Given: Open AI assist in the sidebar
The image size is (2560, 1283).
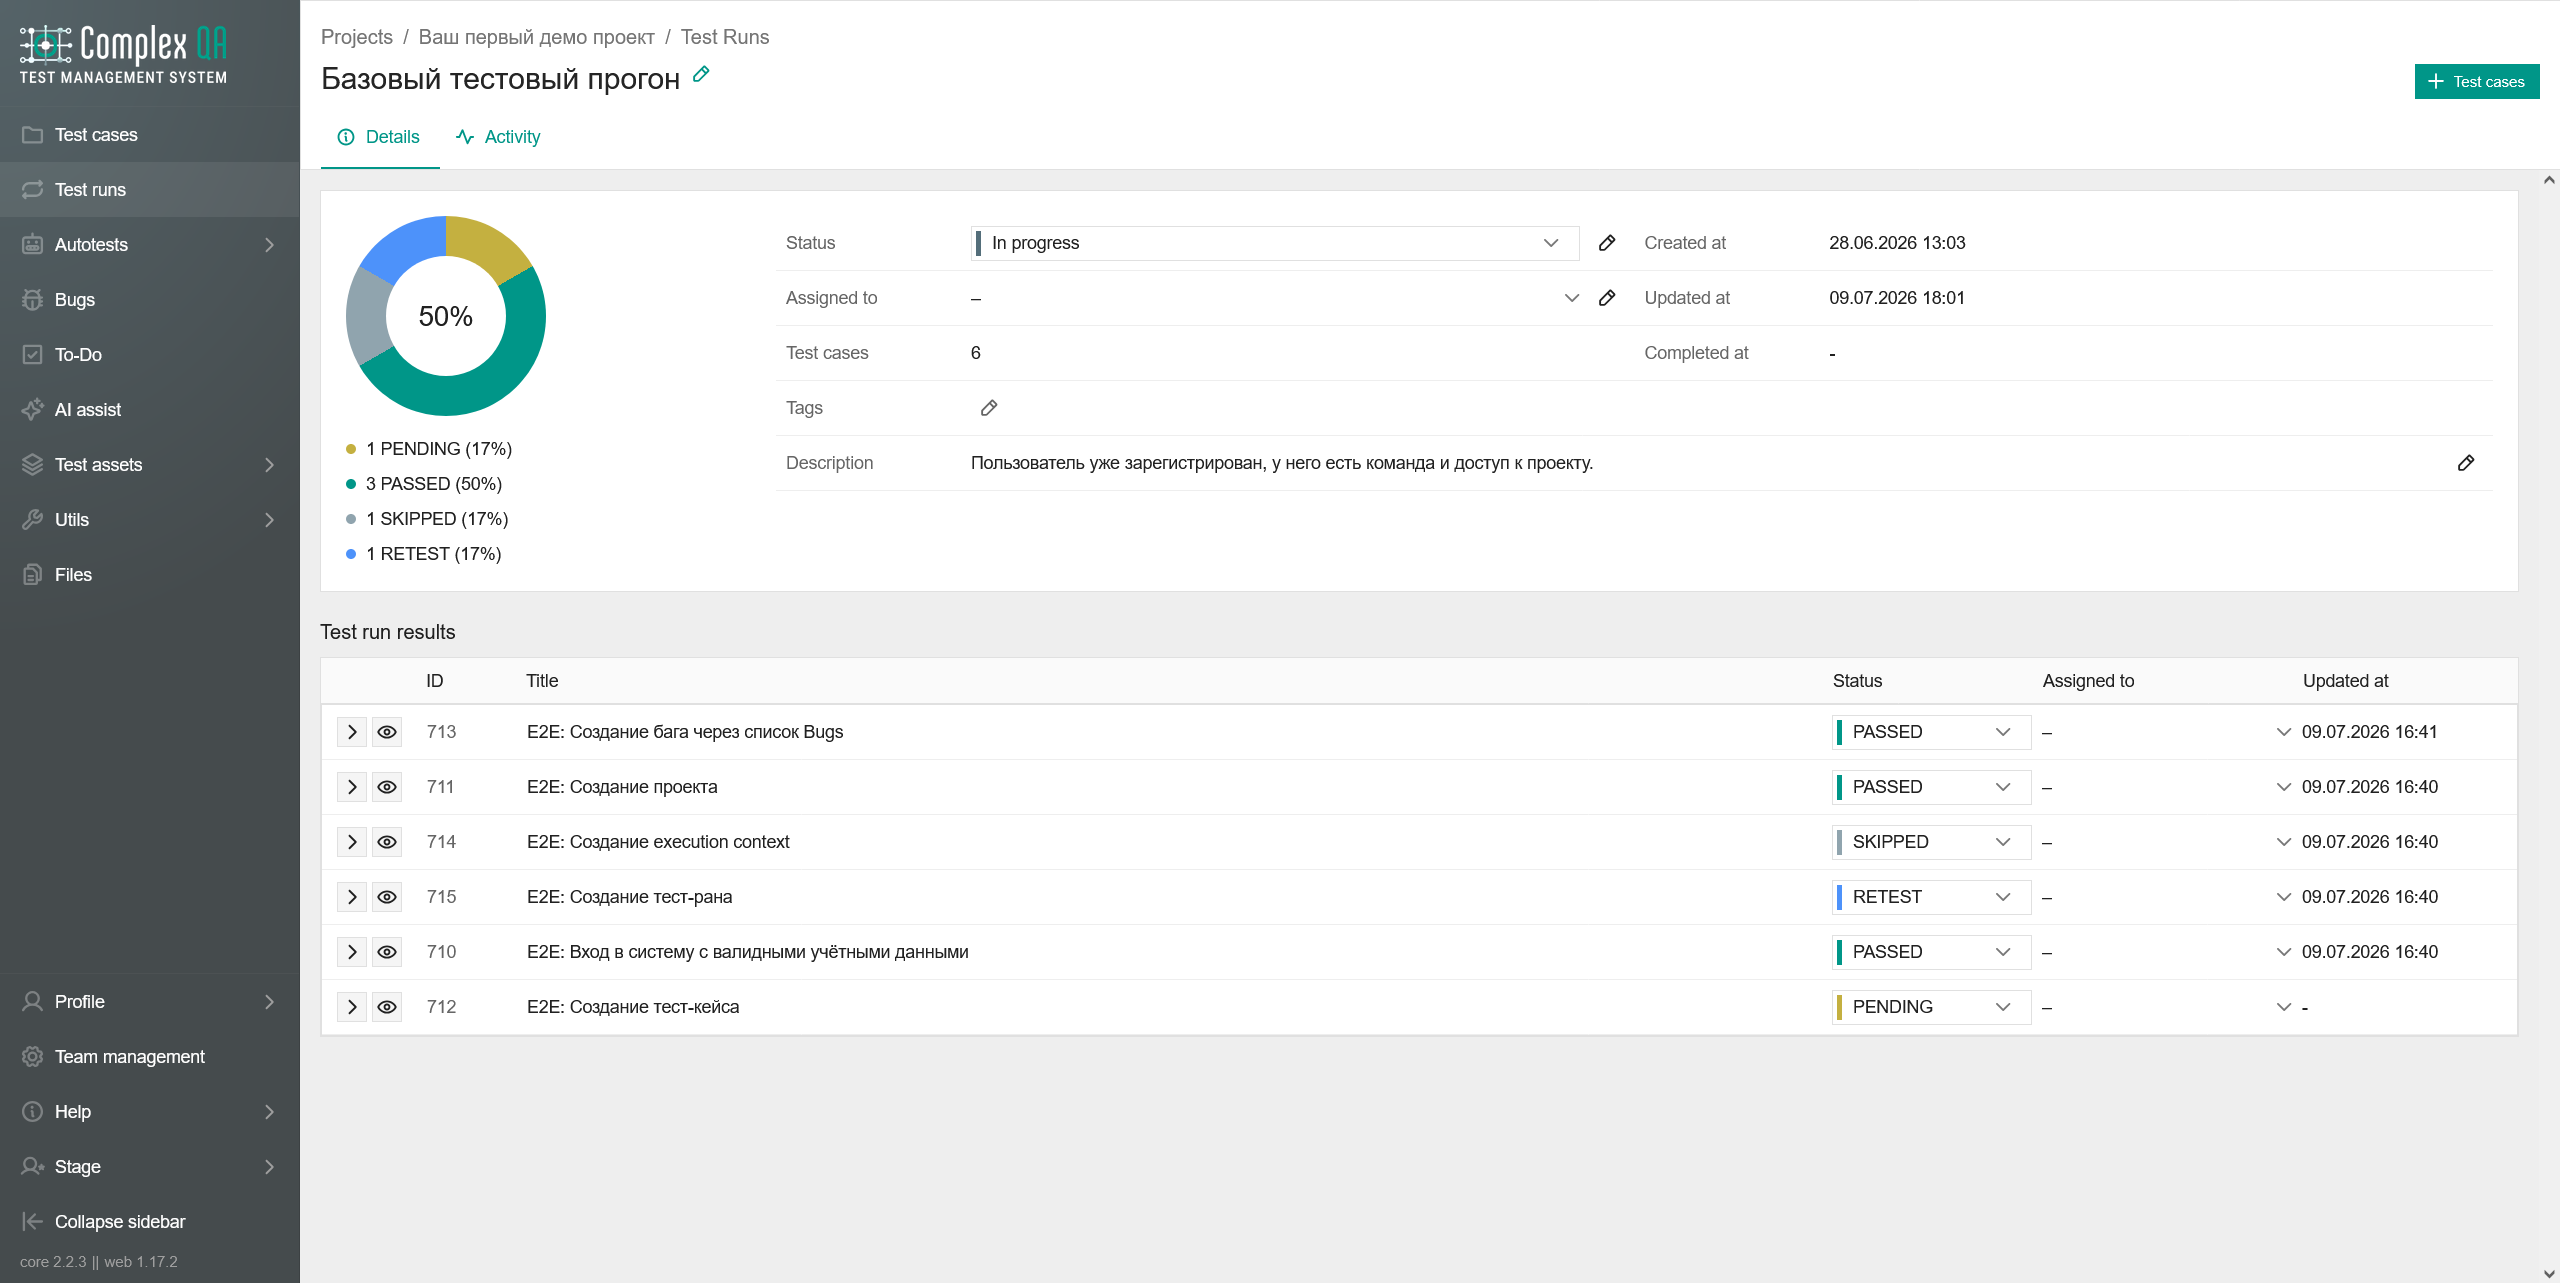Looking at the screenshot, I should coord(150,410).
